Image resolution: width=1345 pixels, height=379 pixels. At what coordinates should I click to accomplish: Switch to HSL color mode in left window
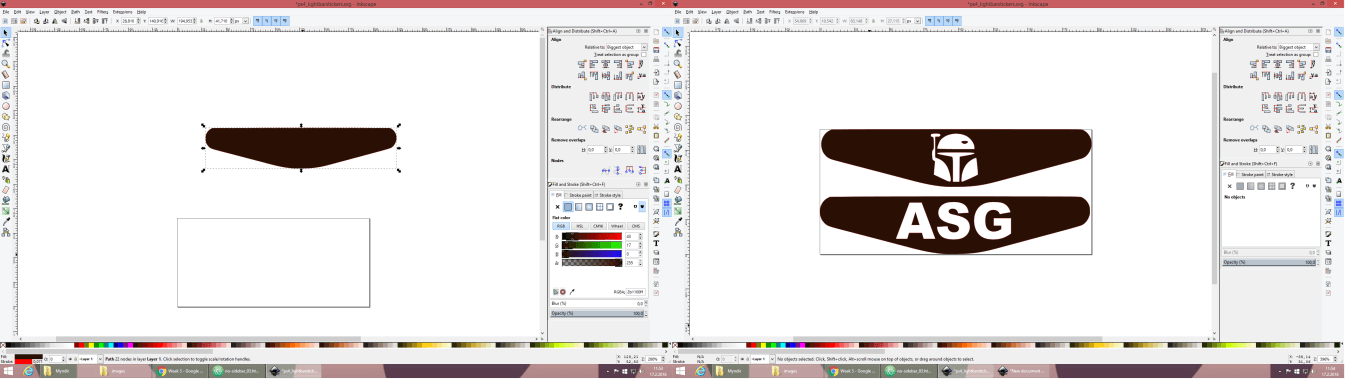(580, 226)
